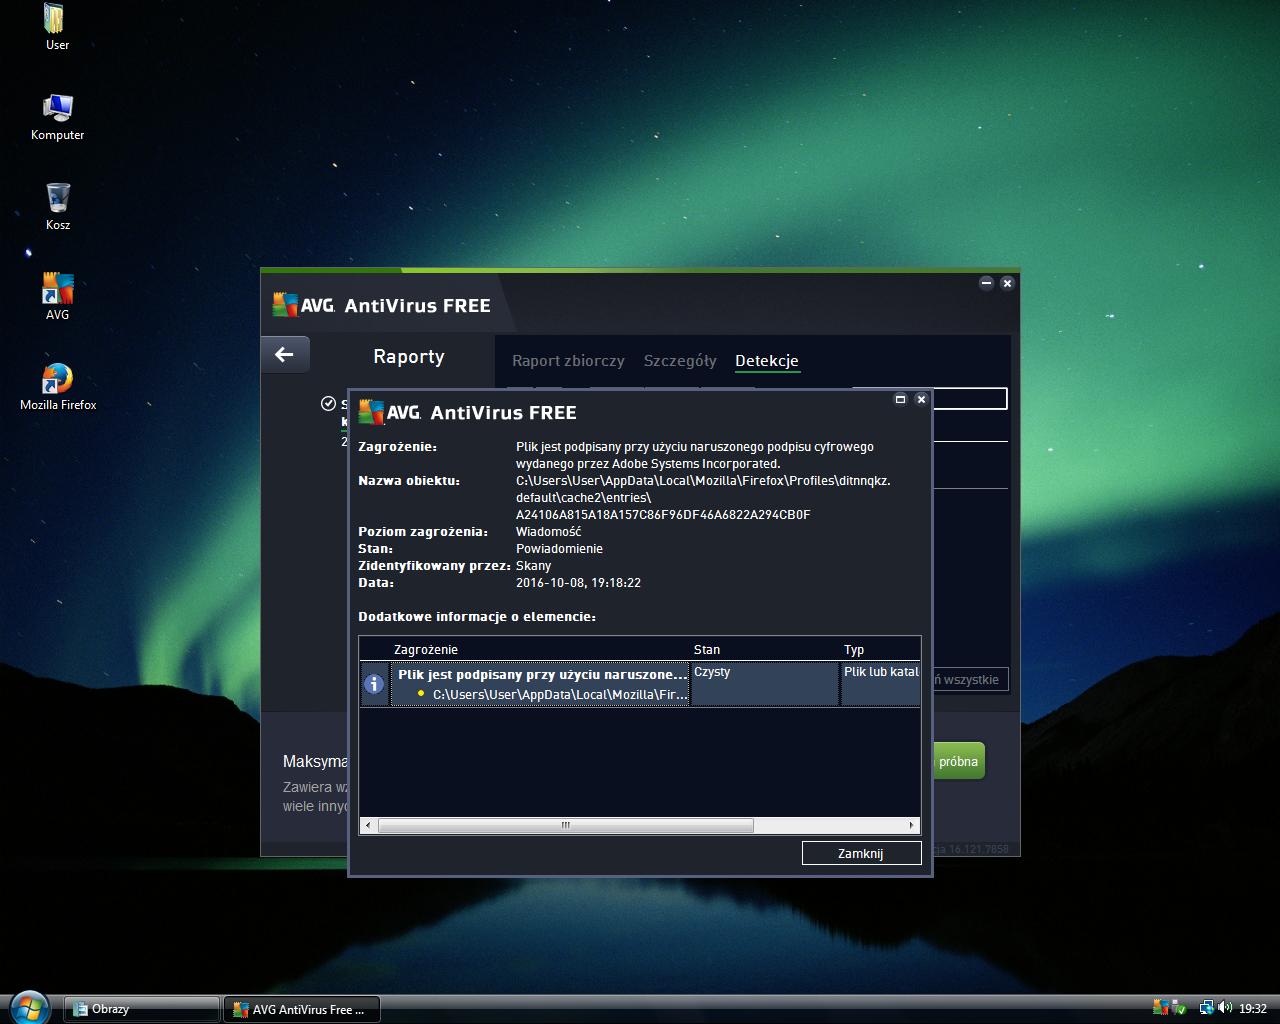Viewport: 1280px width, 1024px height.
Task: Select the Detekcje tab
Action: click(x=767, y=361)
